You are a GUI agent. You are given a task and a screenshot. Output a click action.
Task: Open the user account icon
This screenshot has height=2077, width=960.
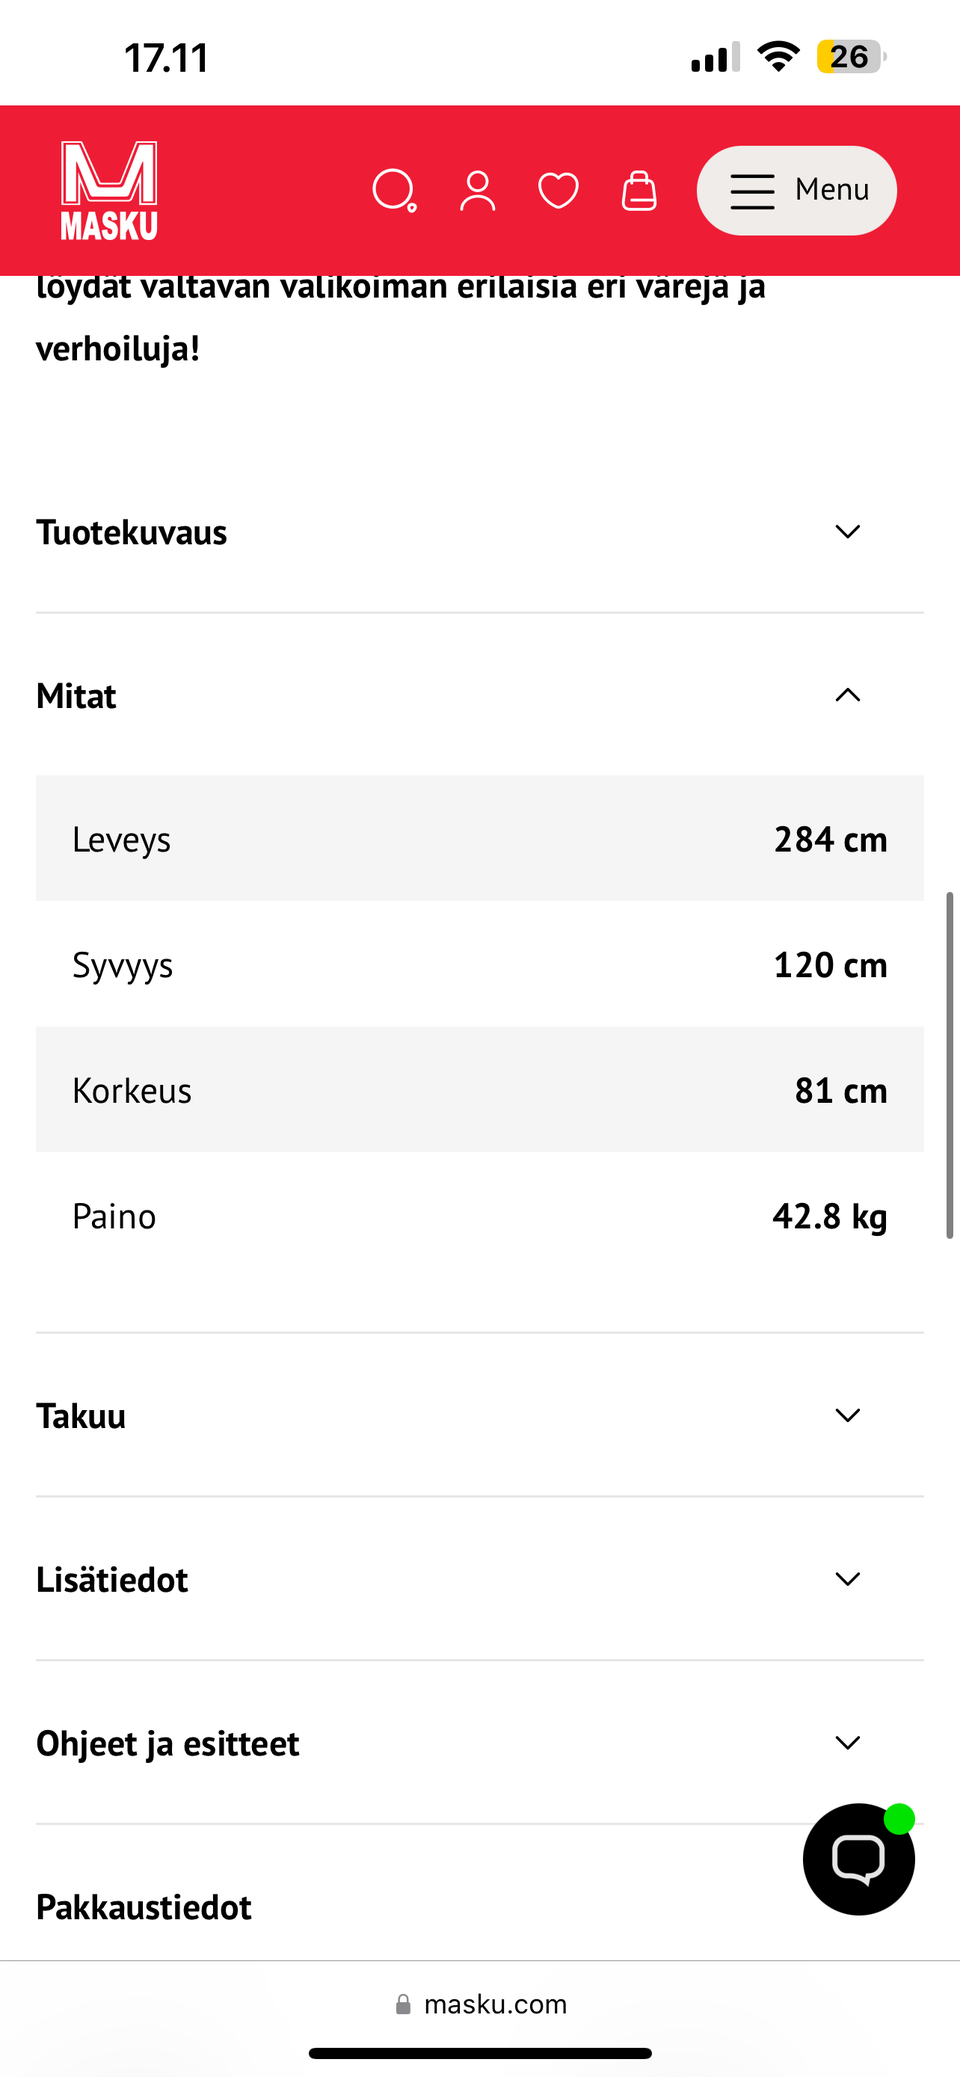click(477, 191)
